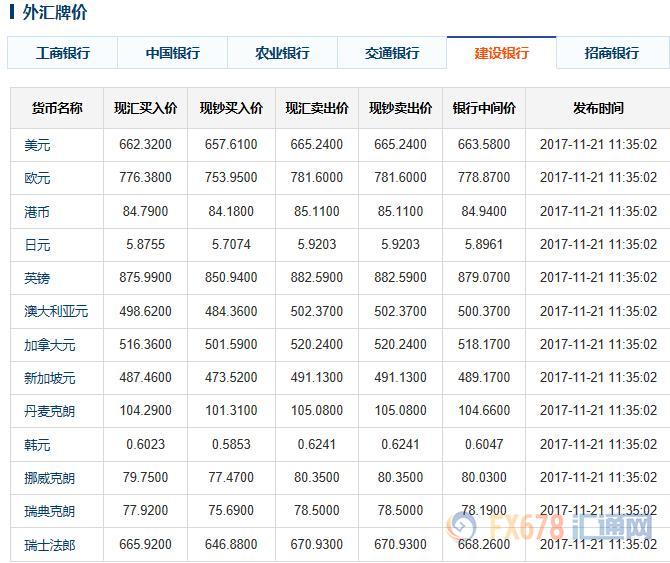Open the 欧元 currency link
670x563 pixels.
[37, 178]
